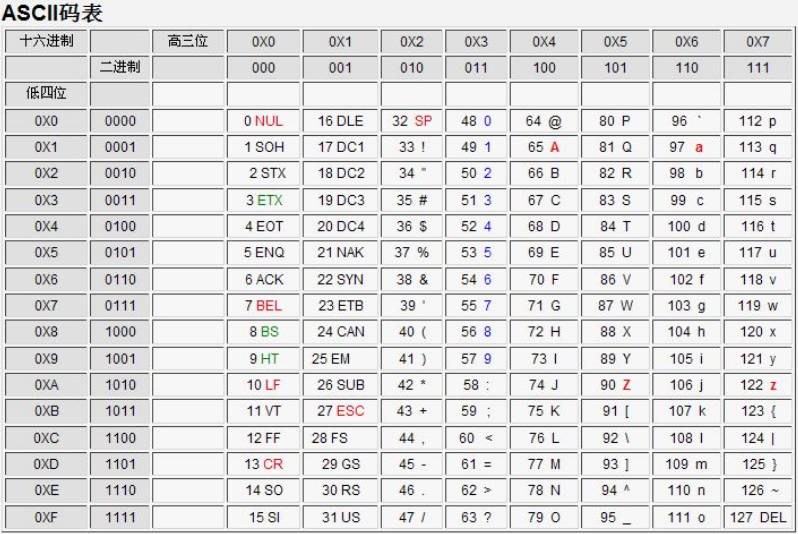Select the cell '9 HT'

click(x=263, y=358)
